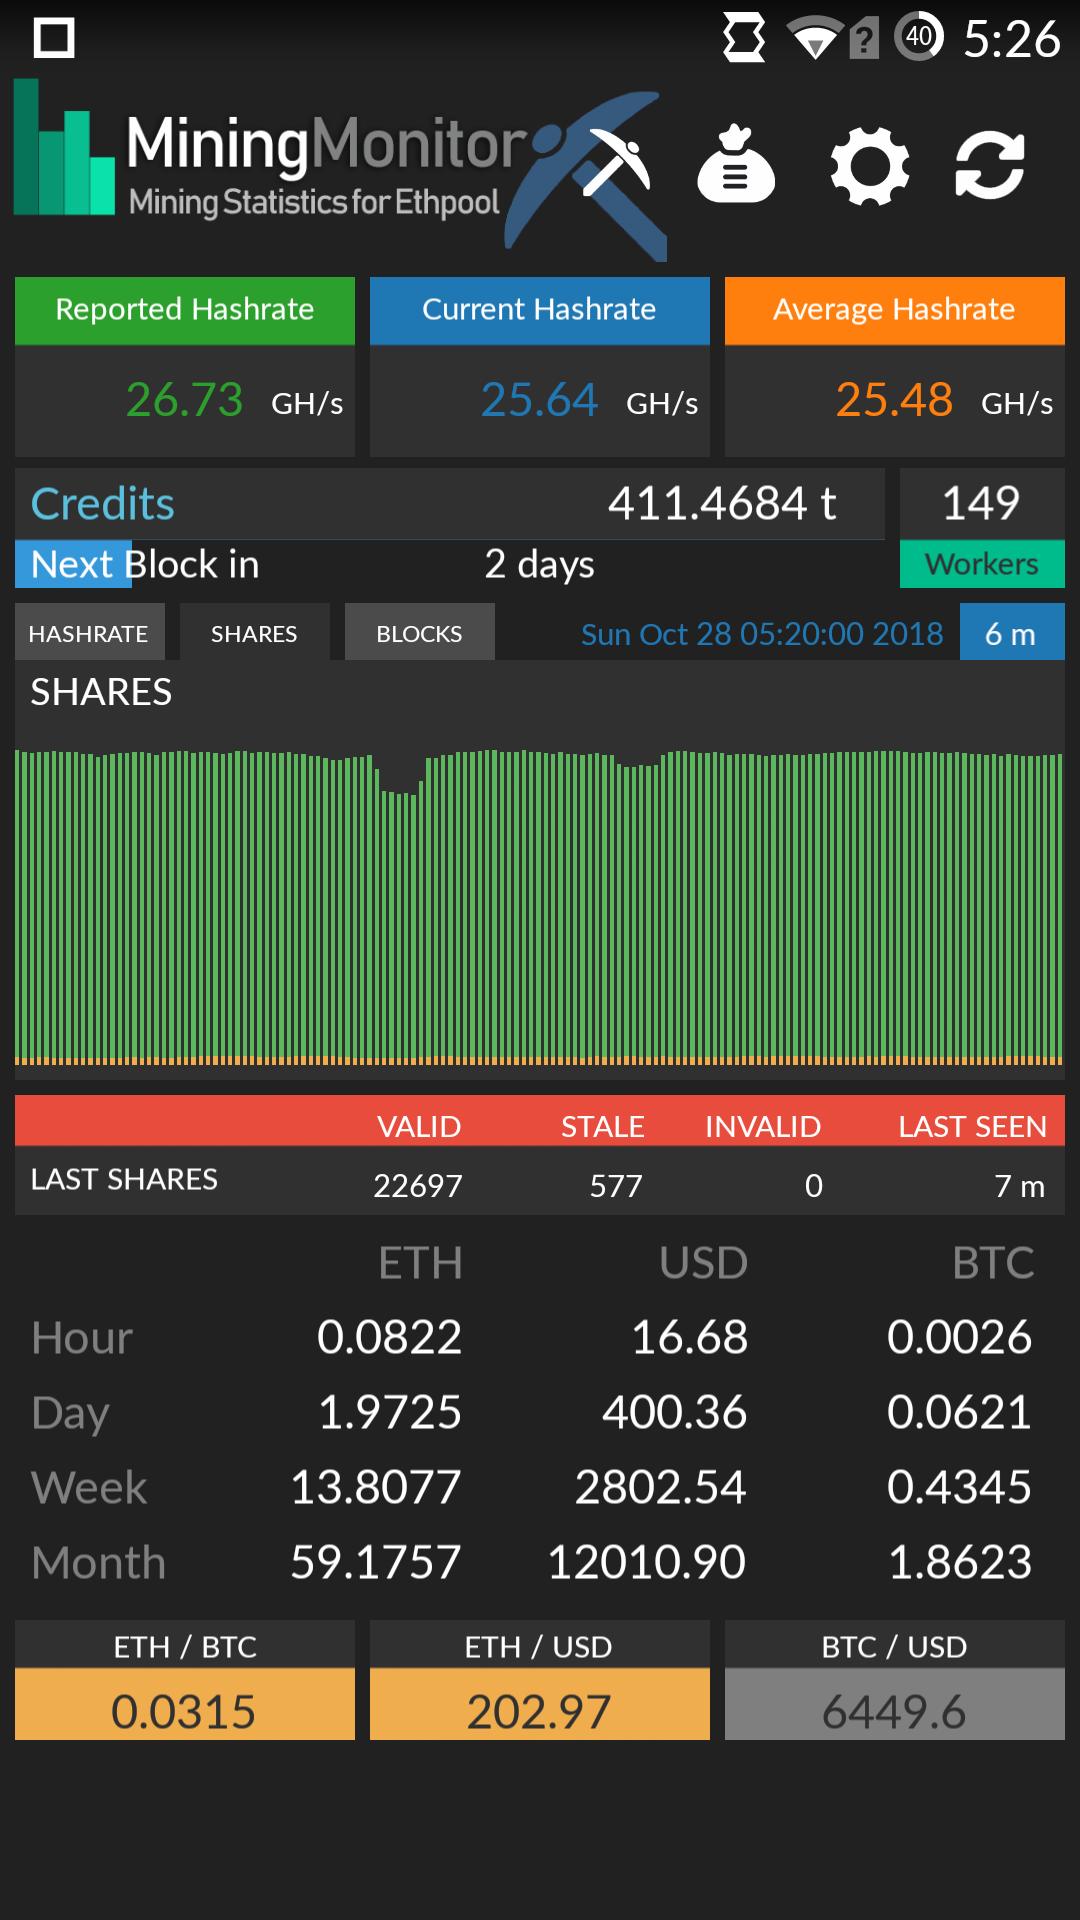Image resolution: width=1080 pixels, height=1920 pixels.
Task: Tap the LAST SHARES row label
Action: click(124, 1179)
